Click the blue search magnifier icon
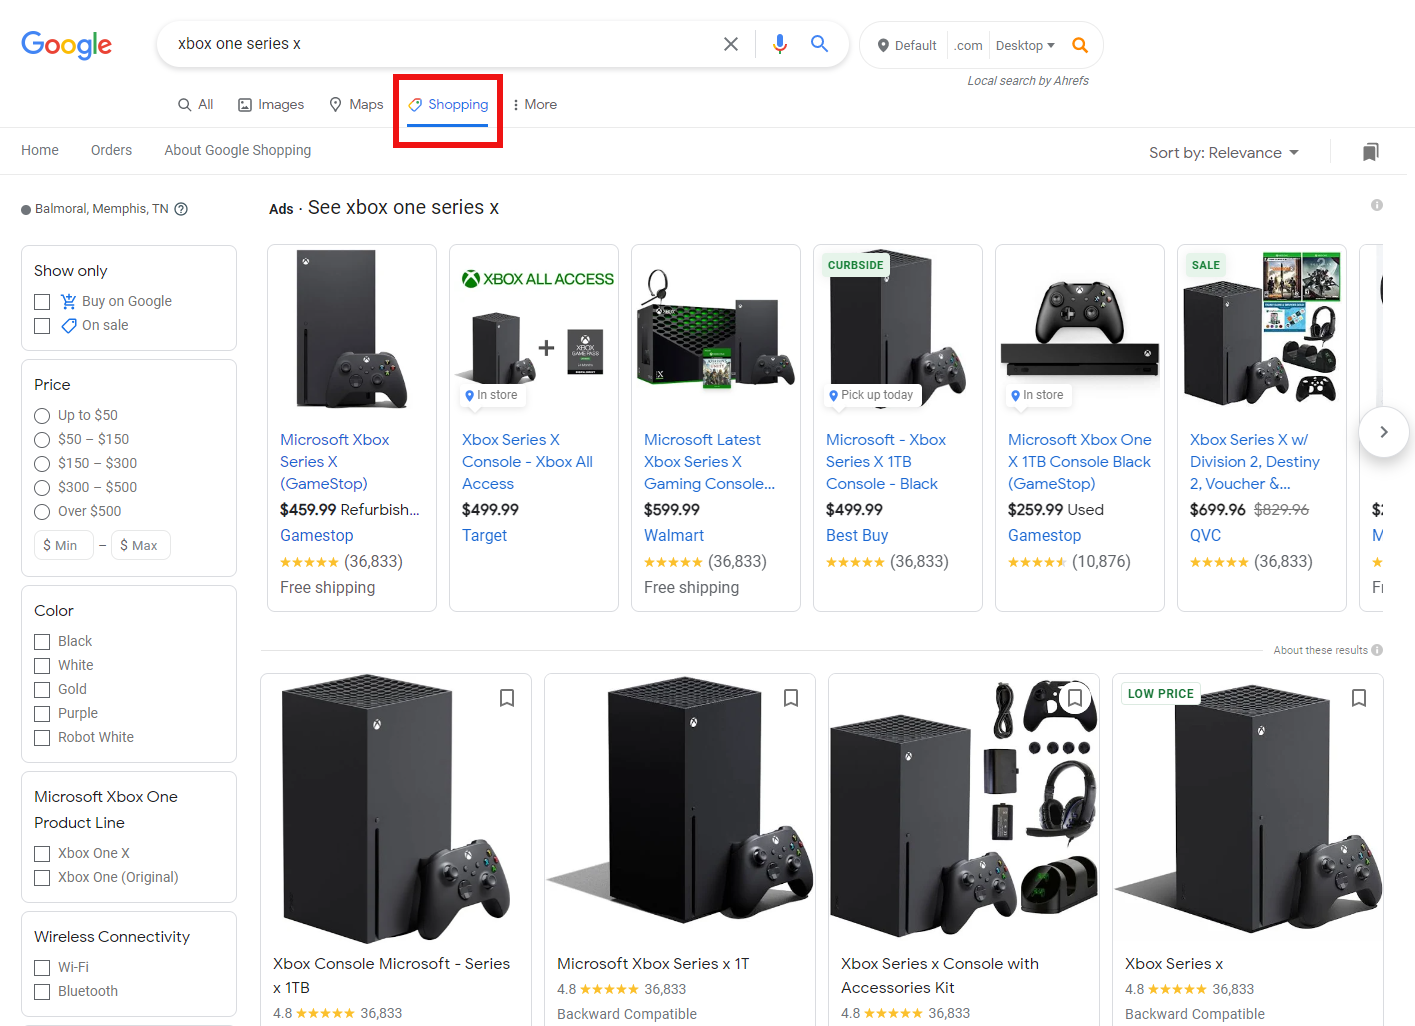 pos(819,43)
